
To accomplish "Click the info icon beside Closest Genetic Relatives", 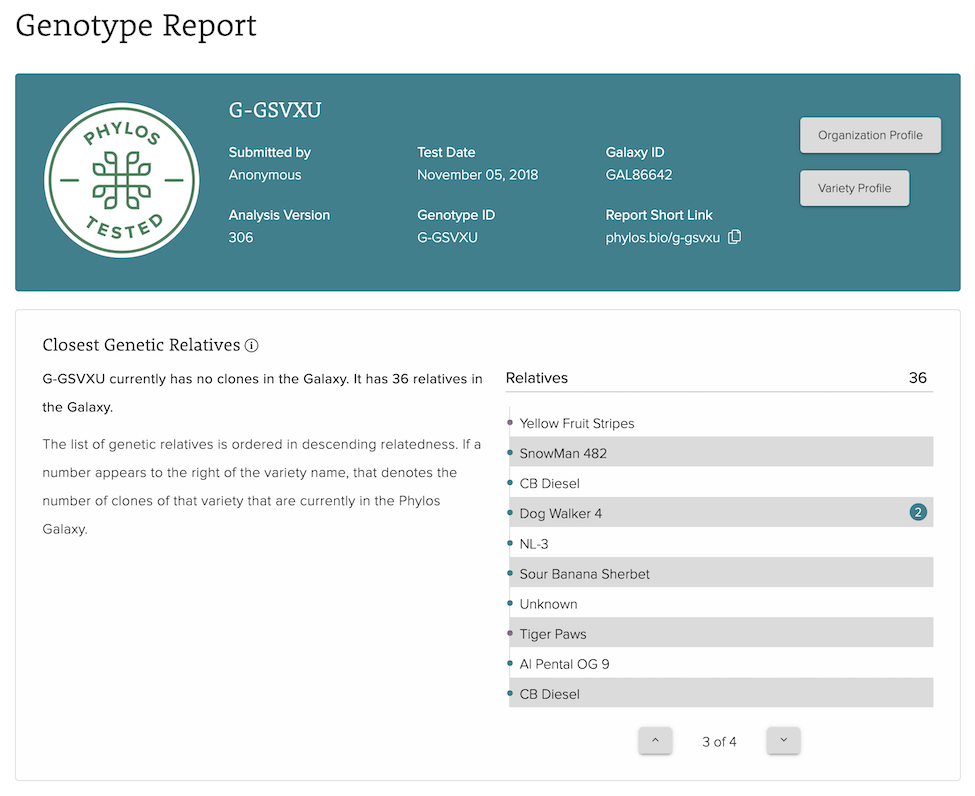I will point(252,346).
